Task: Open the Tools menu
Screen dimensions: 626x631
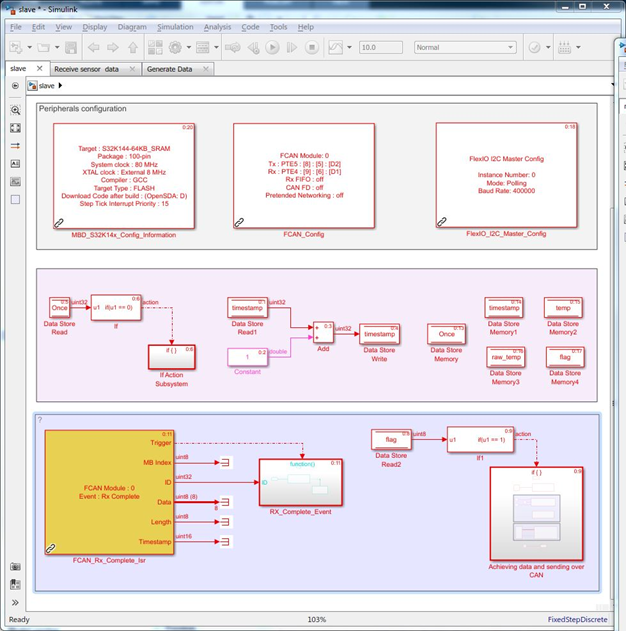Action: point(278,27)
